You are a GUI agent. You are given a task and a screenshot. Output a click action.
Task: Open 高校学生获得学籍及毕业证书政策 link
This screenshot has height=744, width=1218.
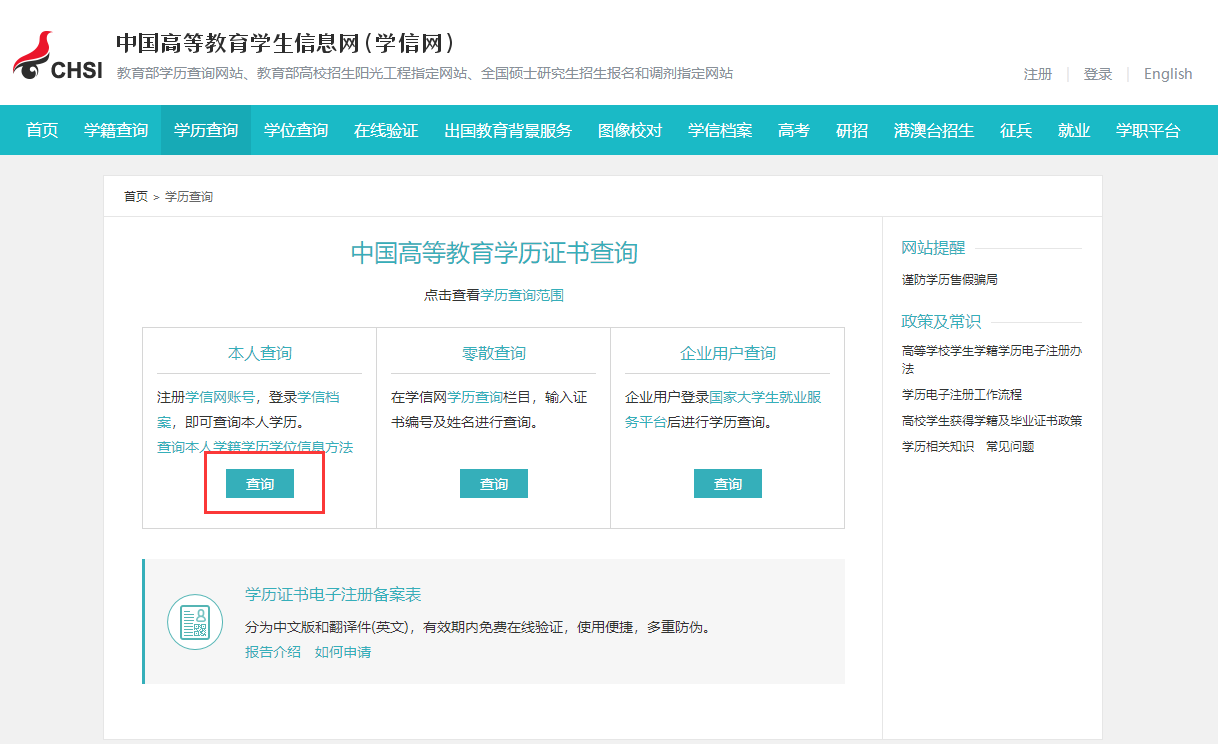click(992, 421)
